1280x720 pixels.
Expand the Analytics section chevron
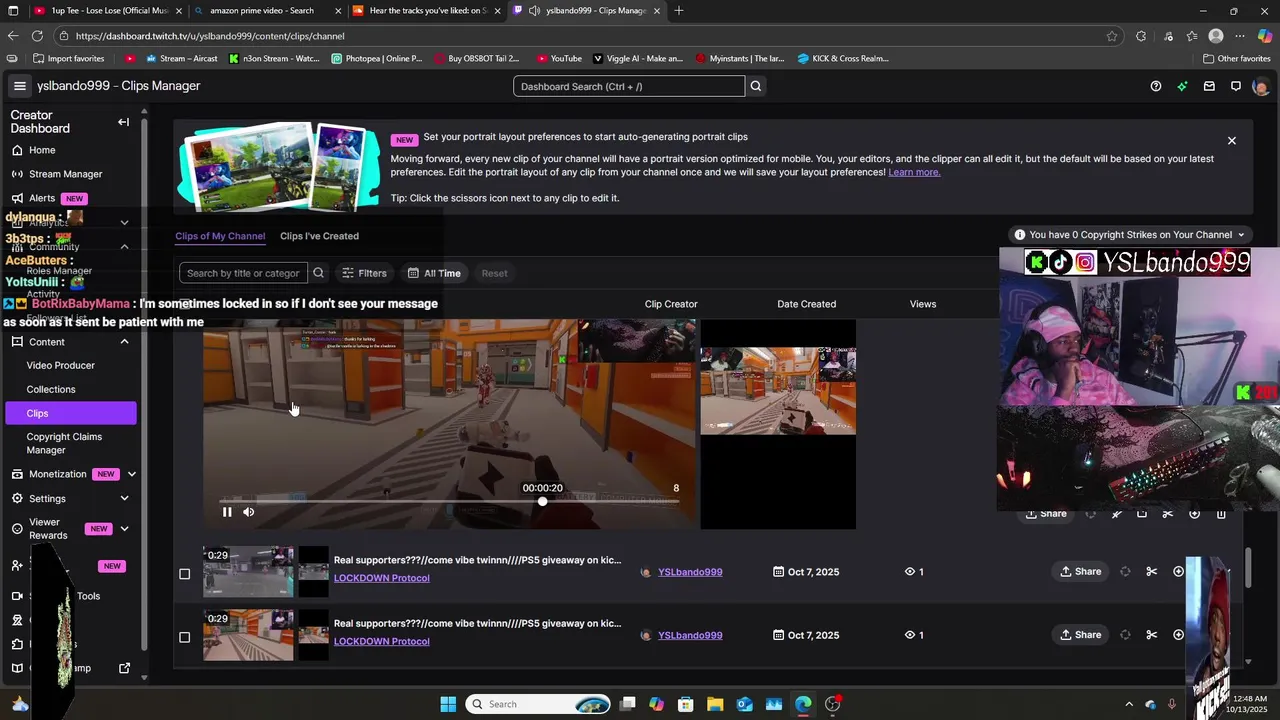124,223
